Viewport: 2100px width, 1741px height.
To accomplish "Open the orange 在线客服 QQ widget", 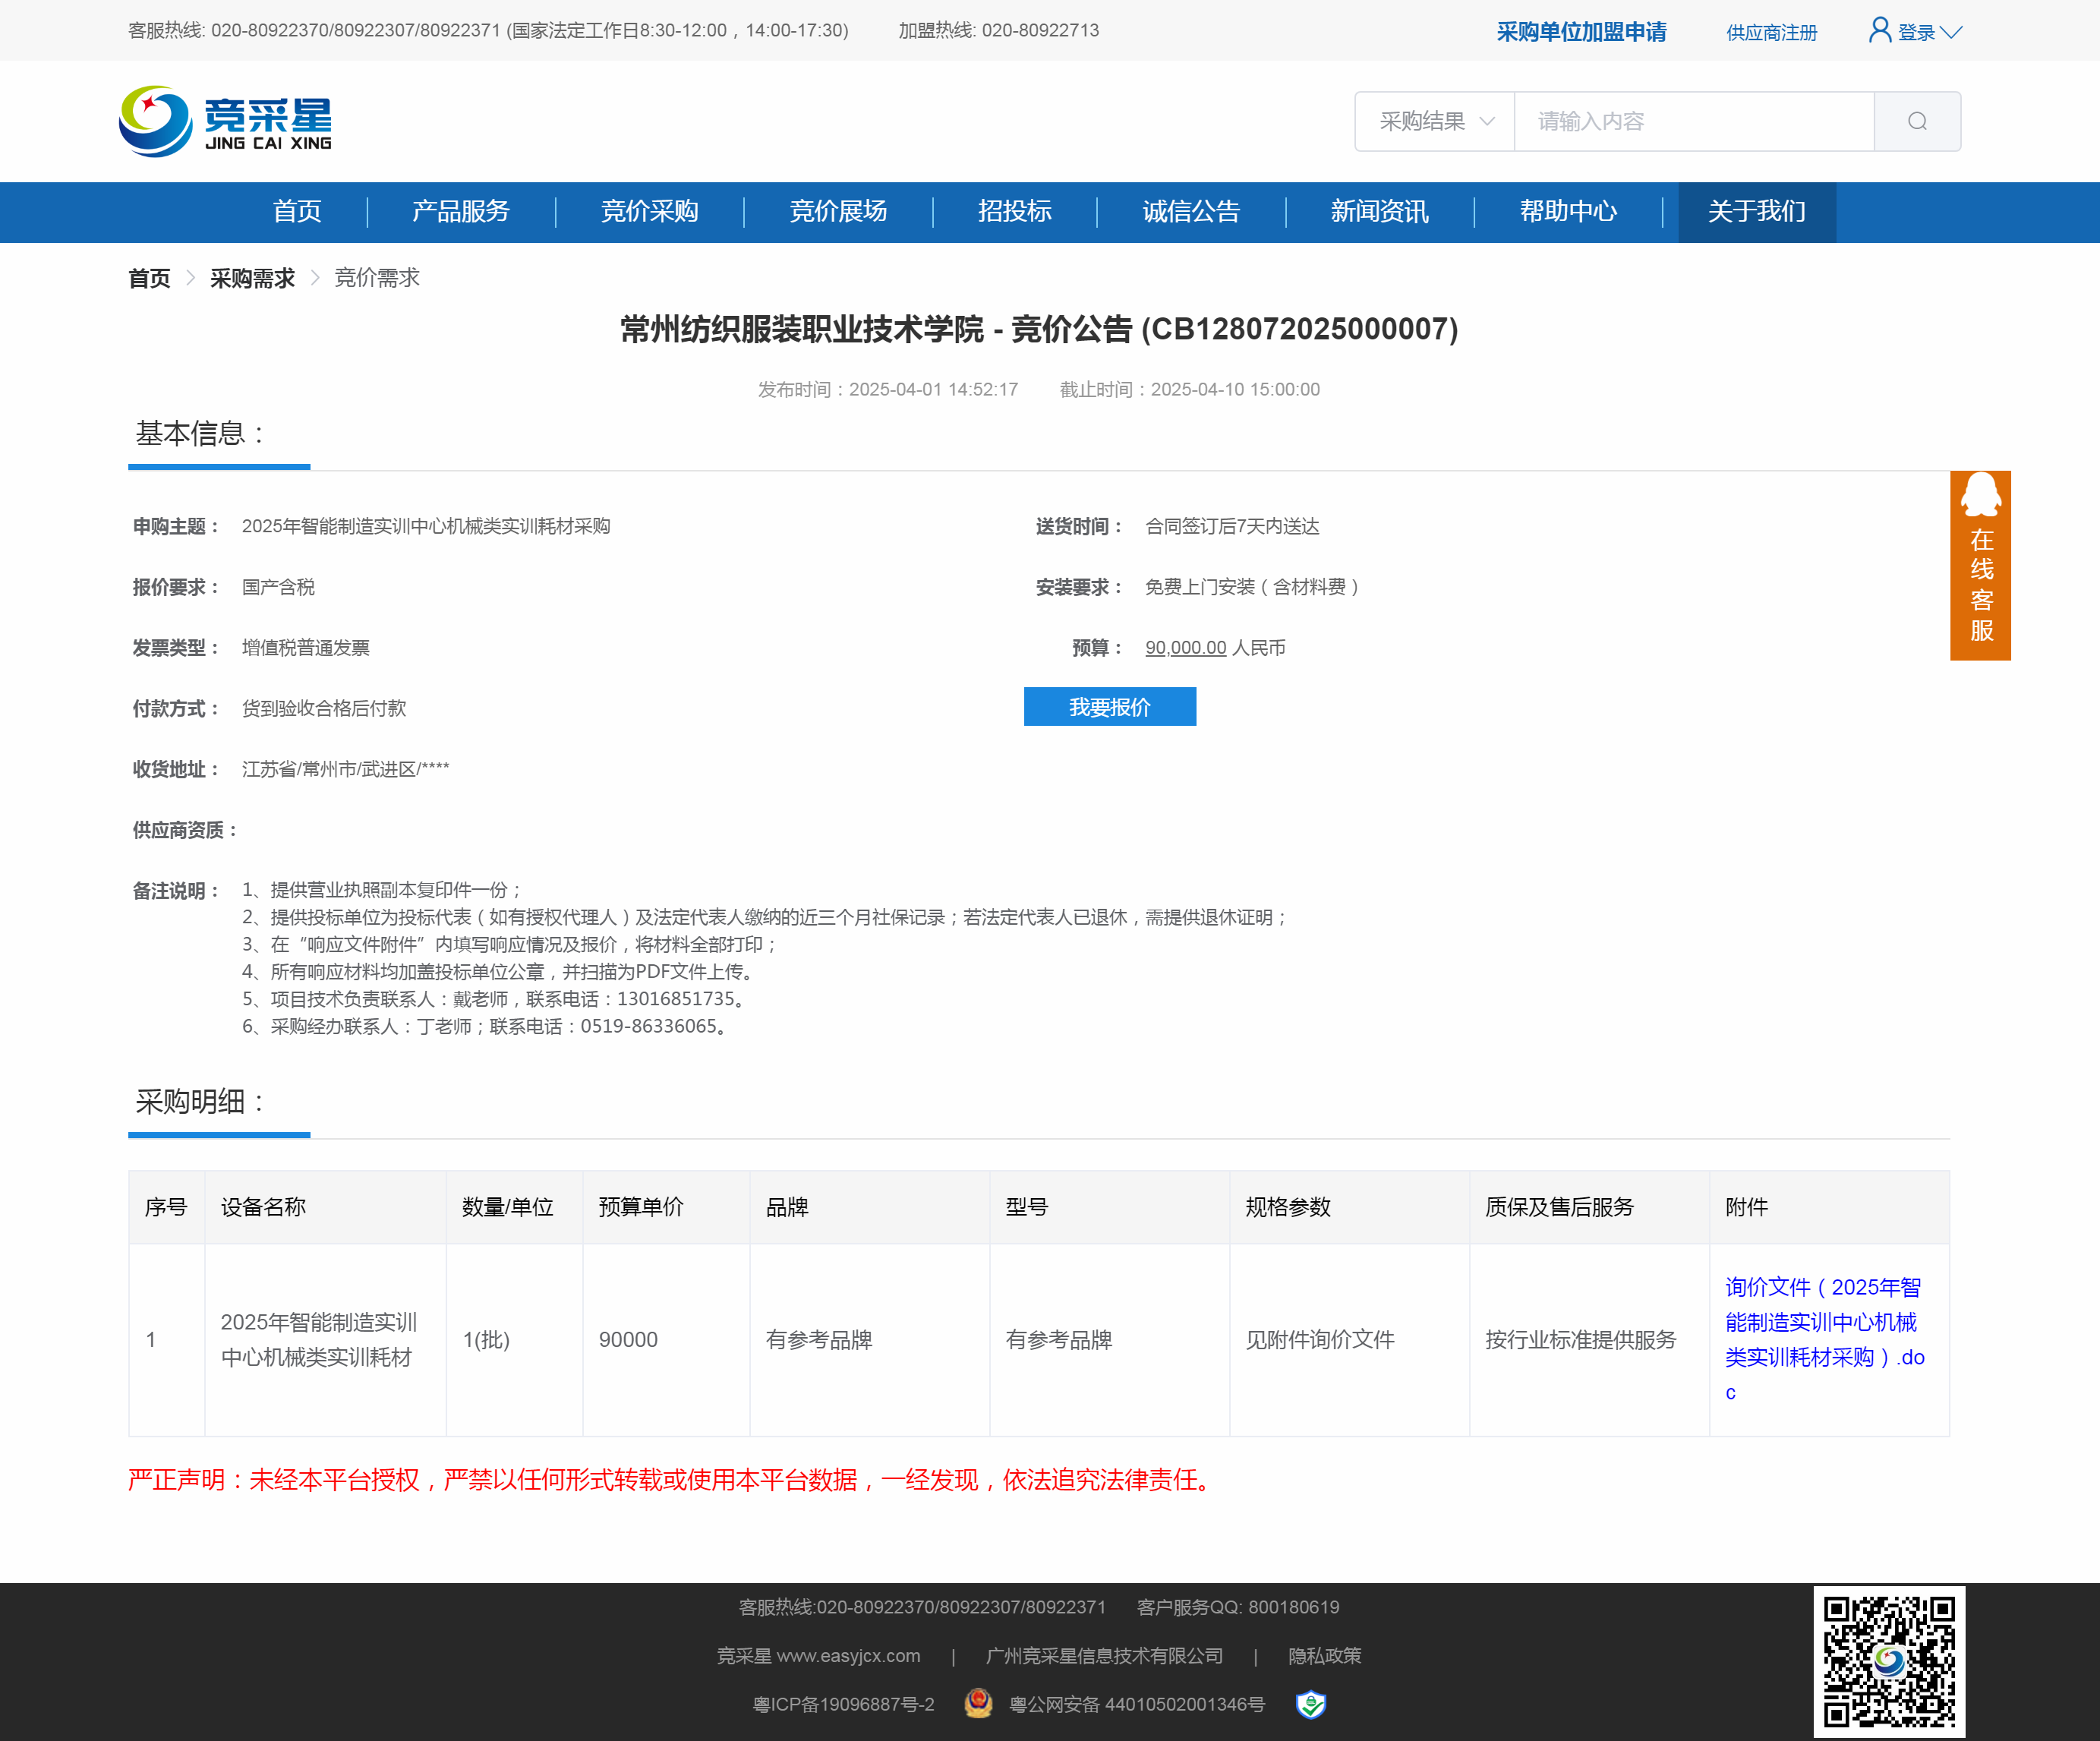I will coord(1979,565).
